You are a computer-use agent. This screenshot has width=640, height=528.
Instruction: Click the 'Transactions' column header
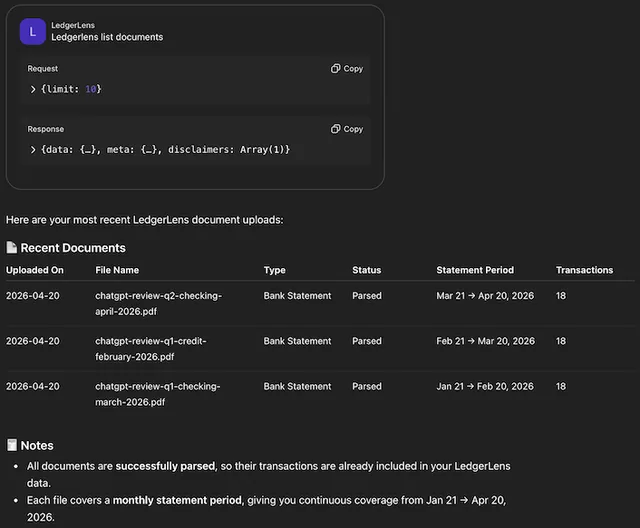tap(584, 270)
